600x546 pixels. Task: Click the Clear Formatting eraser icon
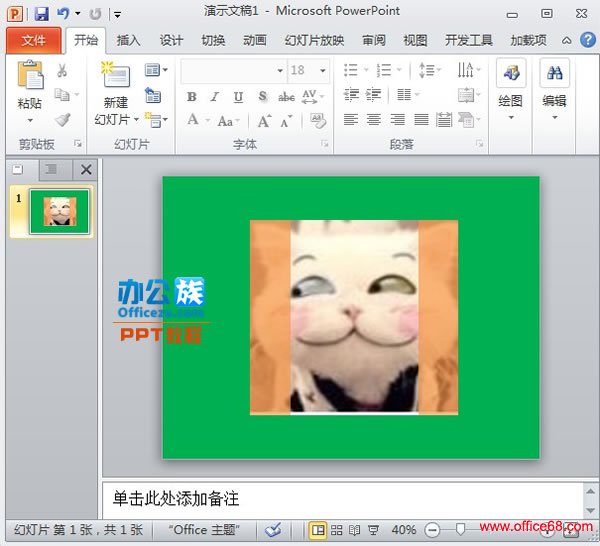click(x=318, y=121)
